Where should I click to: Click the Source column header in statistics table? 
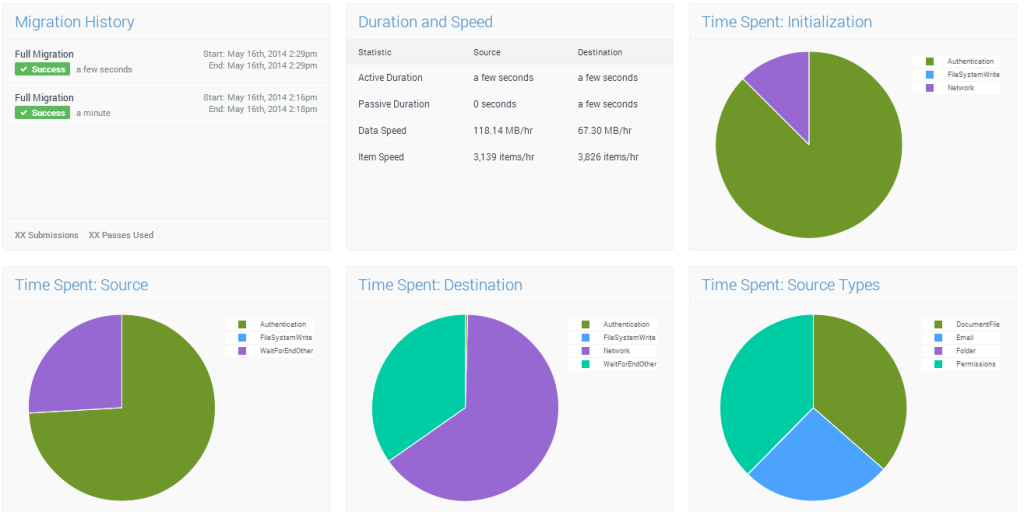(x=487, y=52)
